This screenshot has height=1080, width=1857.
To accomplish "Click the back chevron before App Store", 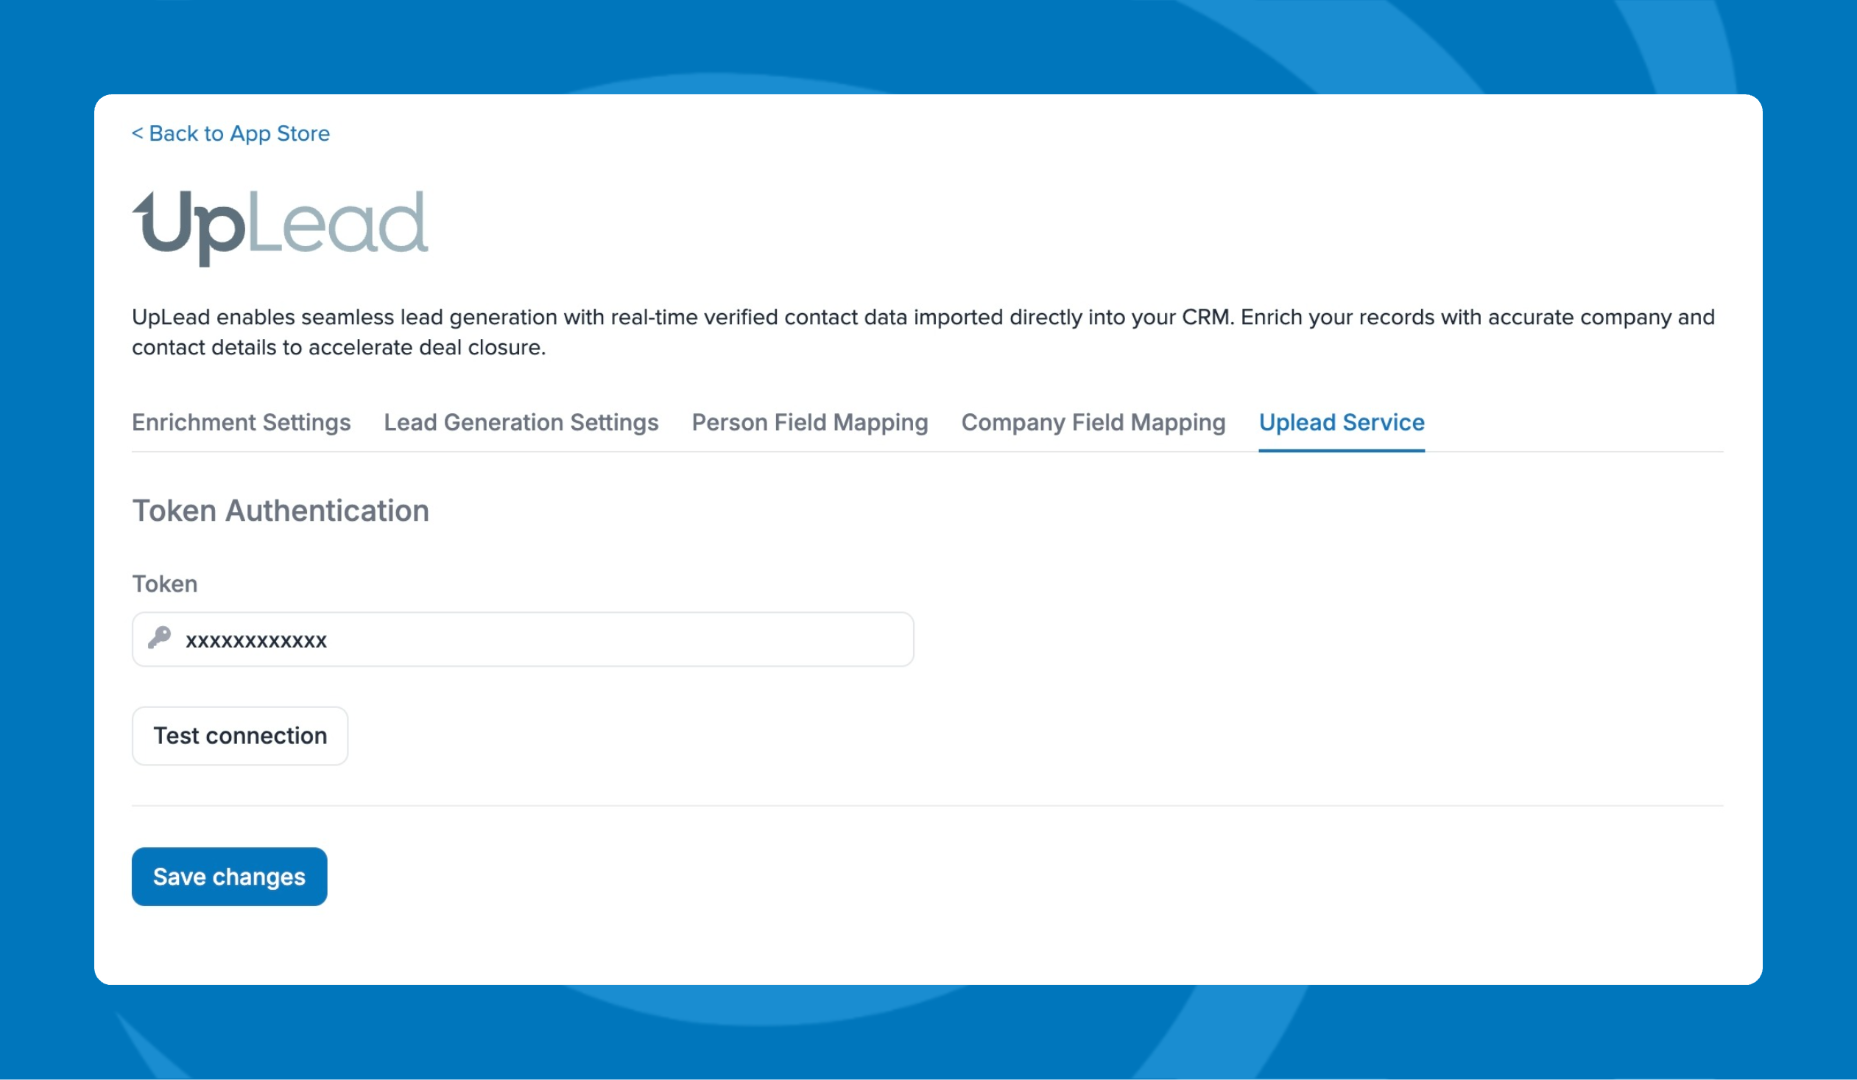I will 137,133.
